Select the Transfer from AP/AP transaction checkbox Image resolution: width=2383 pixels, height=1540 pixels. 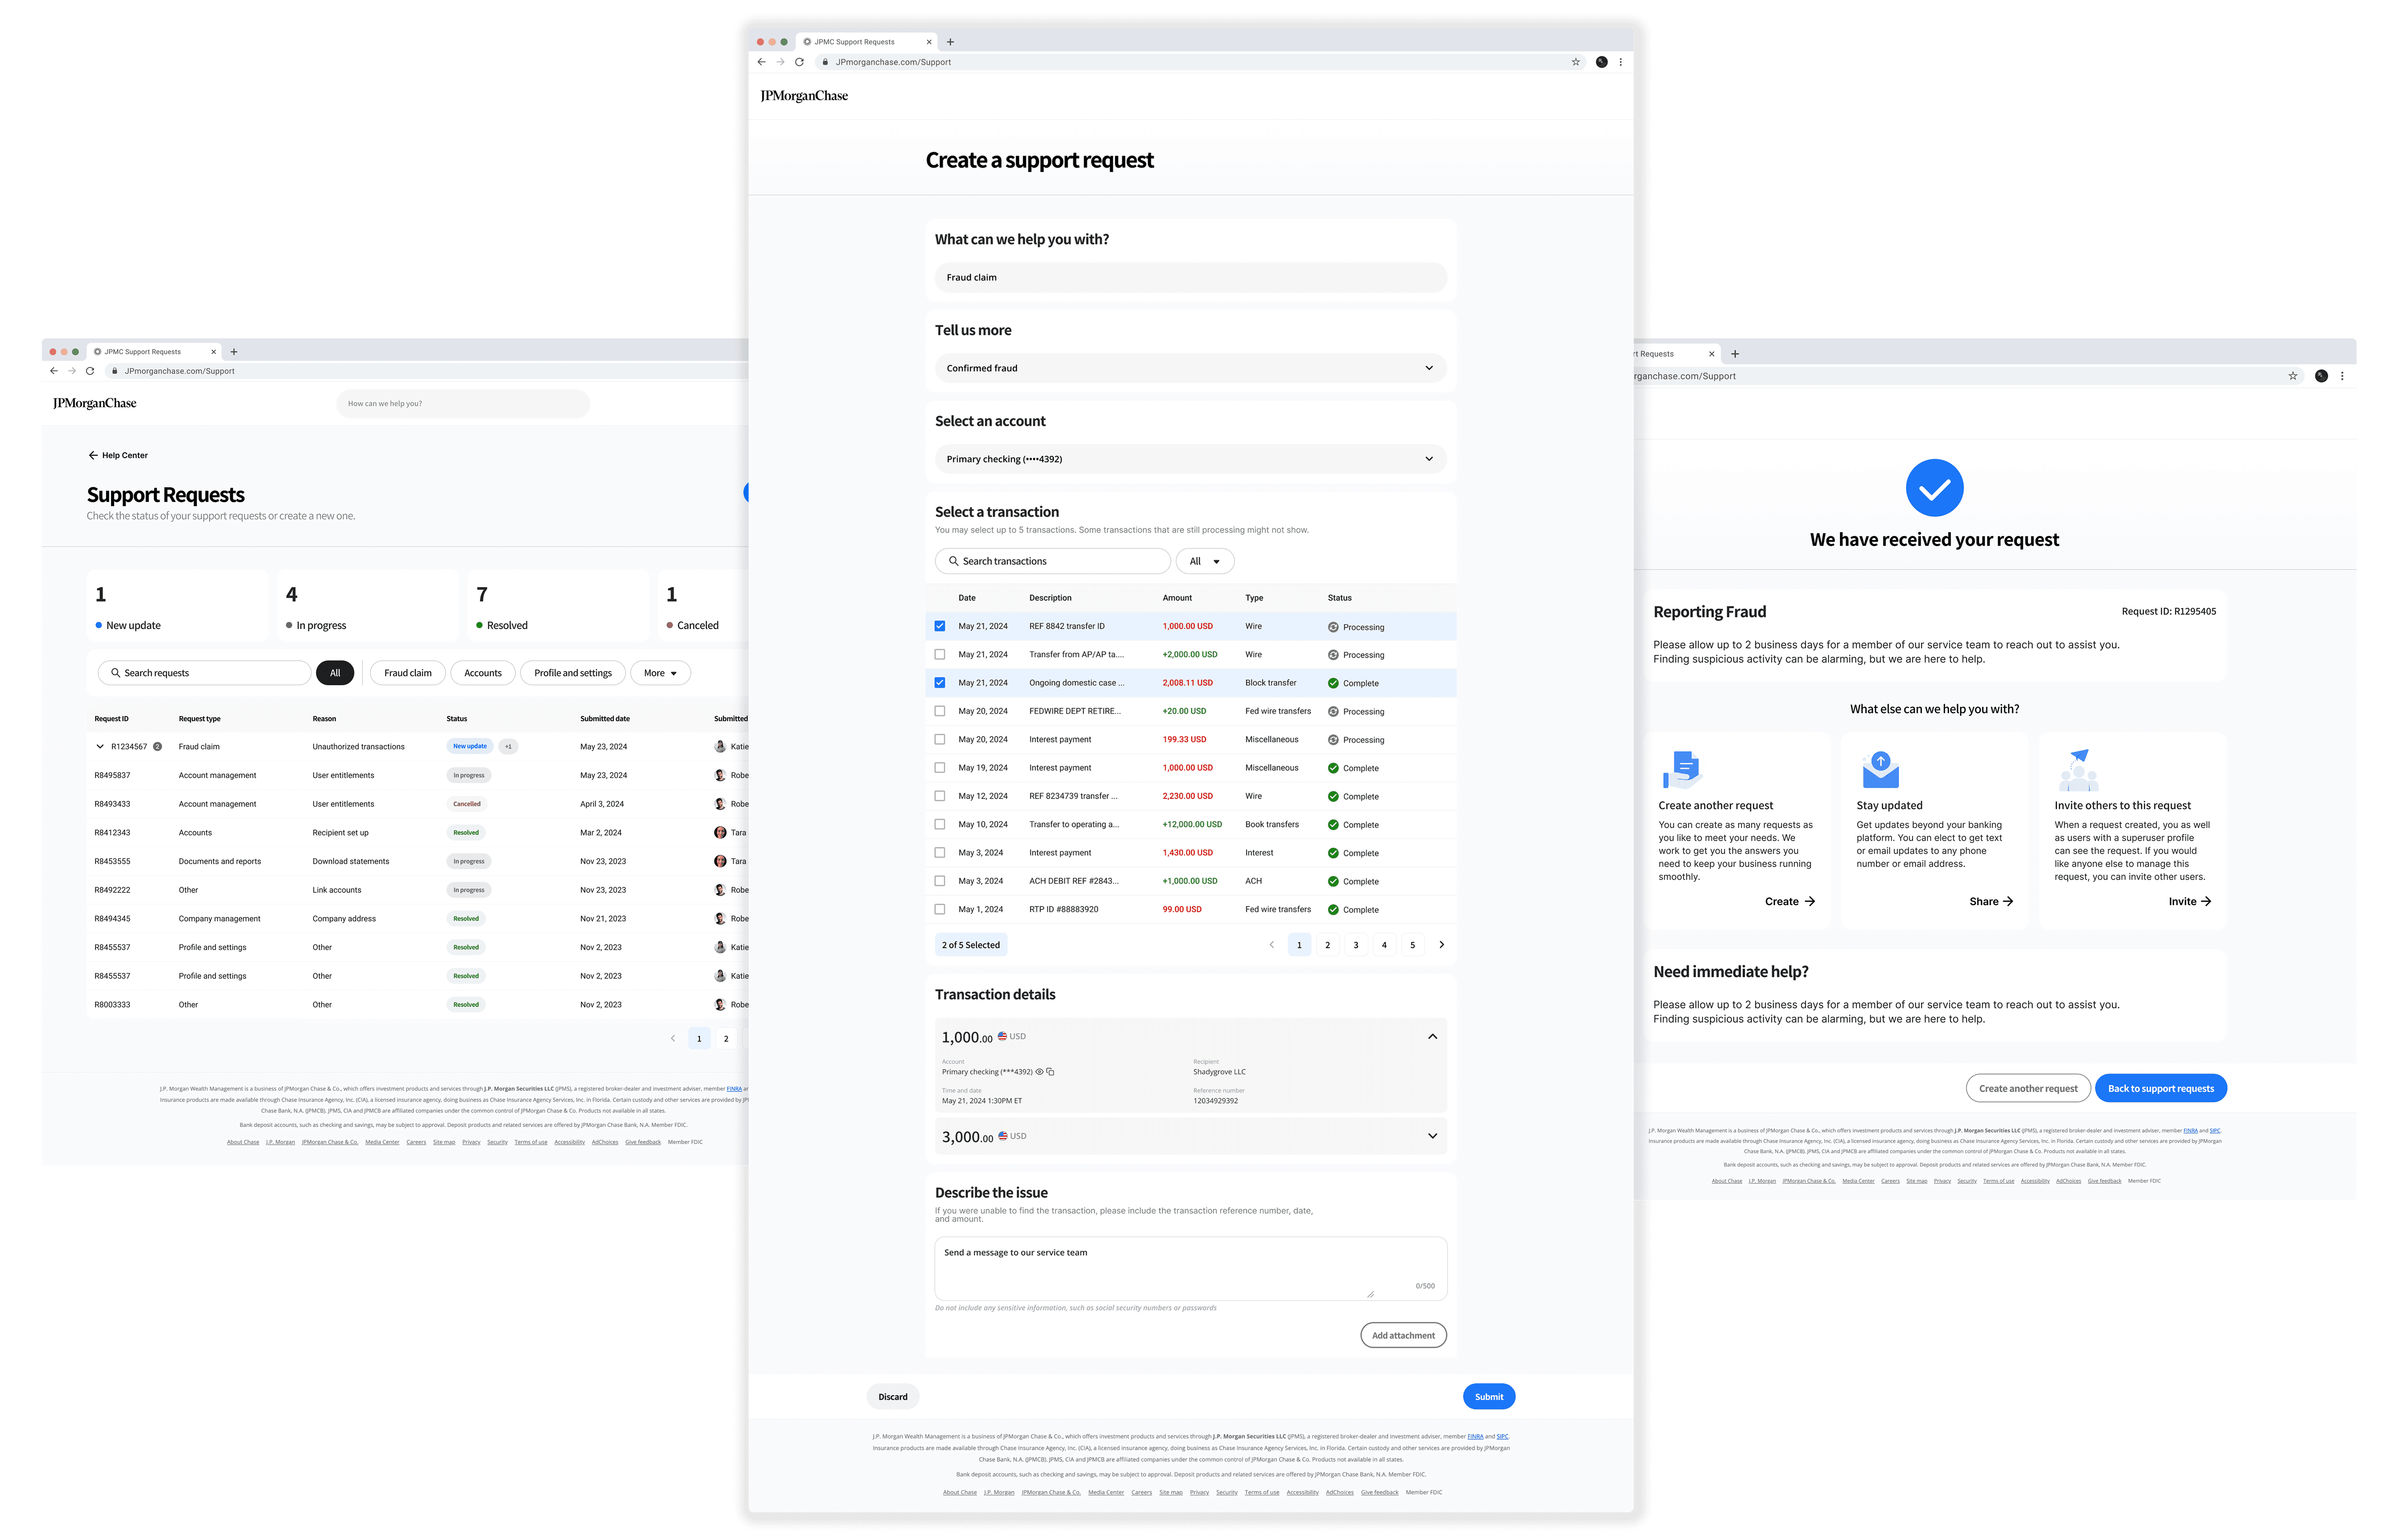(x=939, y=654)
